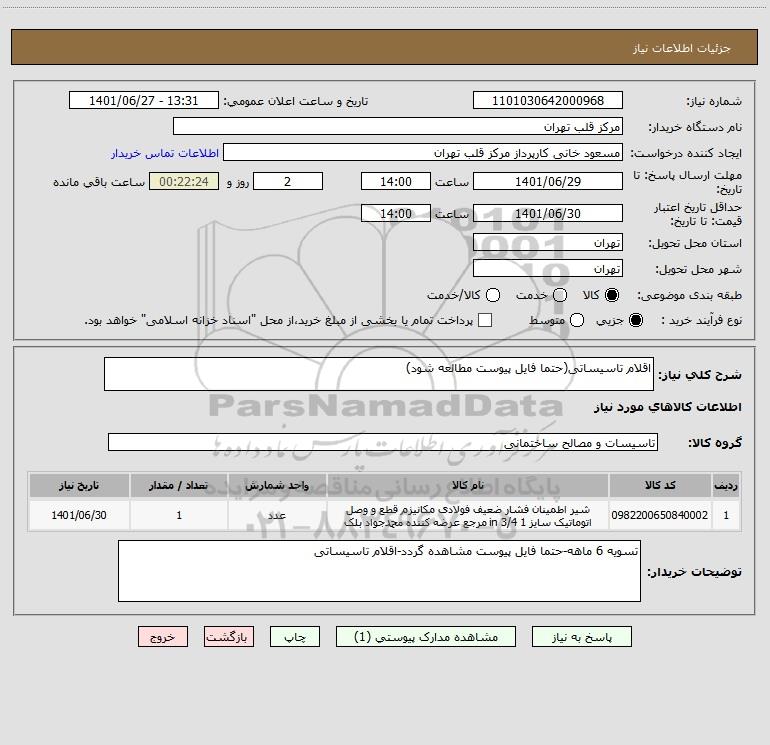Click the days remaining field showing 2

(288, 181)
